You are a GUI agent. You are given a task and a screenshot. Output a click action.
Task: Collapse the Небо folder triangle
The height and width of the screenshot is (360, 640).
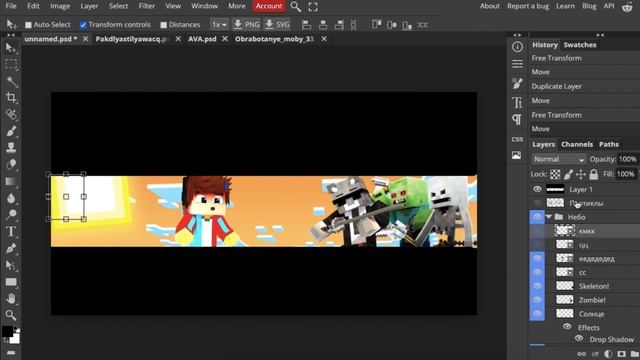[549, 217]
